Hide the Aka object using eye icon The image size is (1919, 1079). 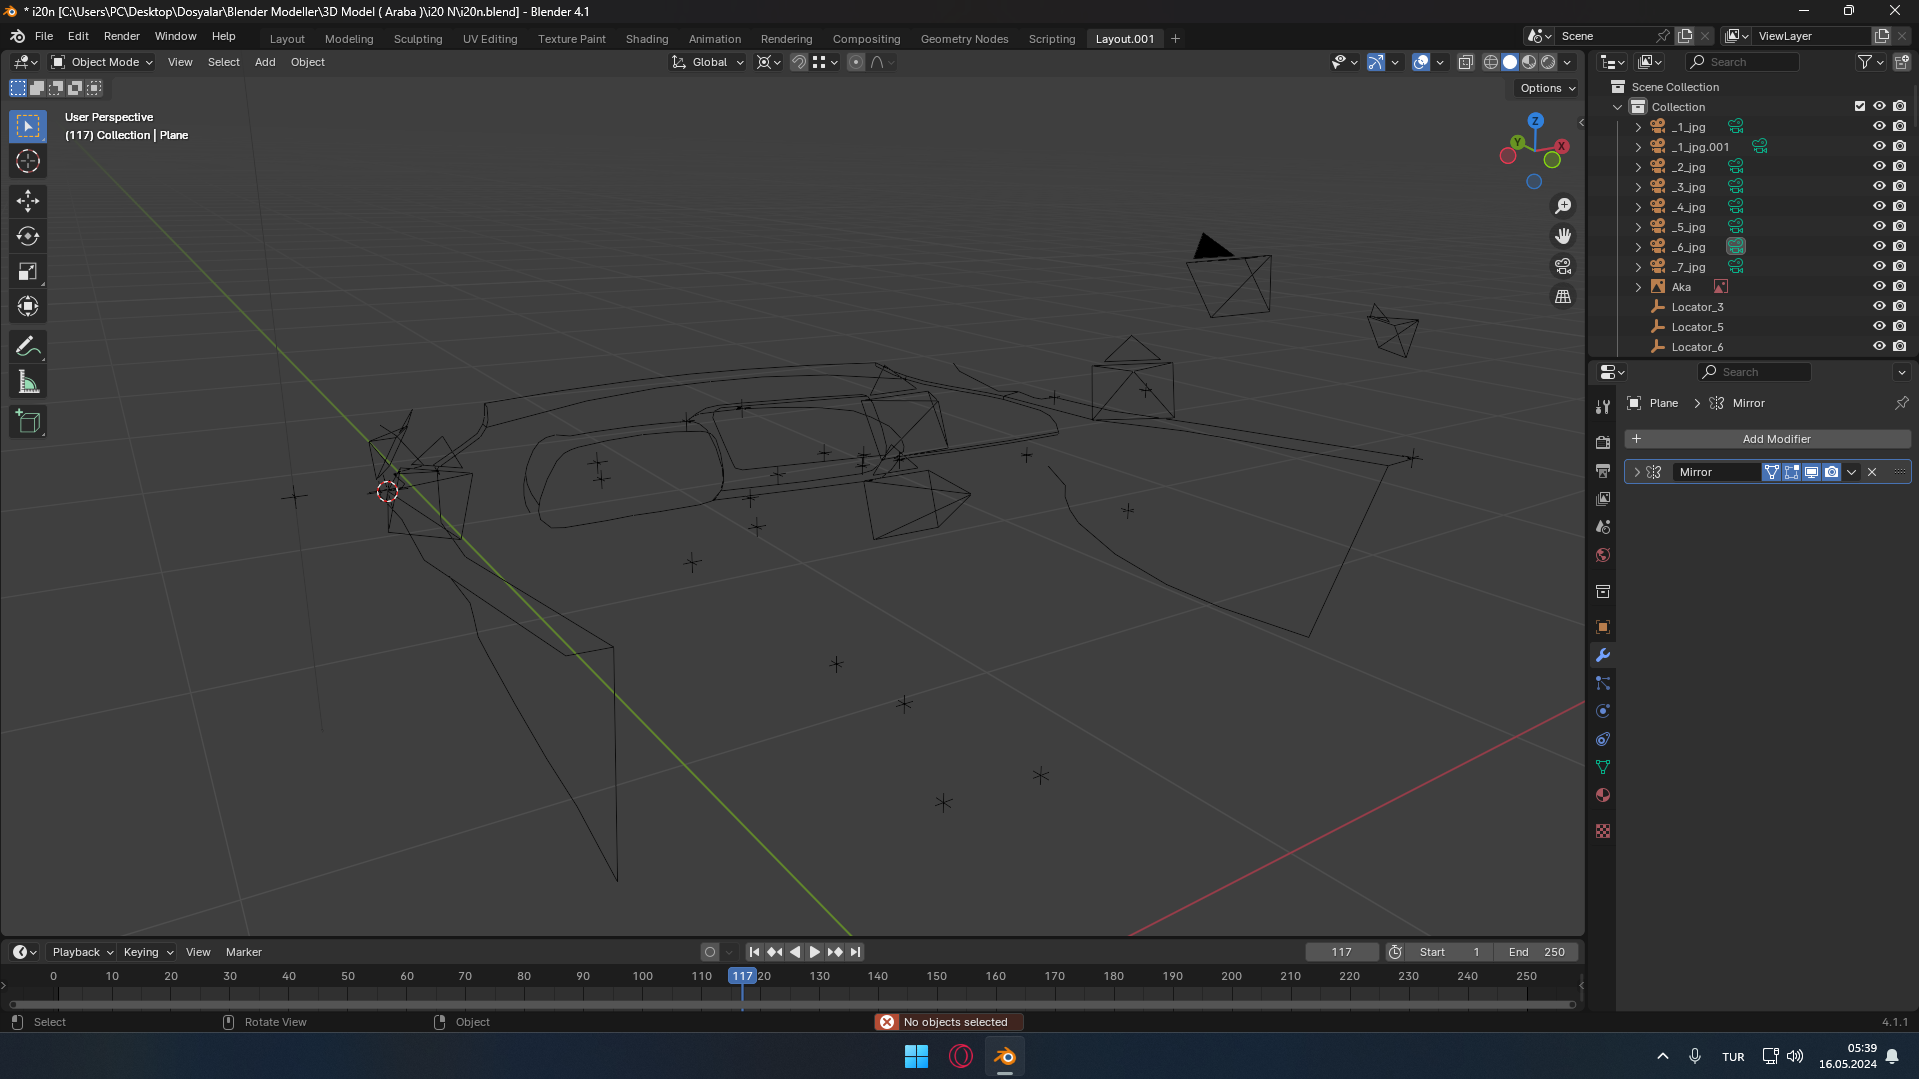click(x=1879, y=287)
